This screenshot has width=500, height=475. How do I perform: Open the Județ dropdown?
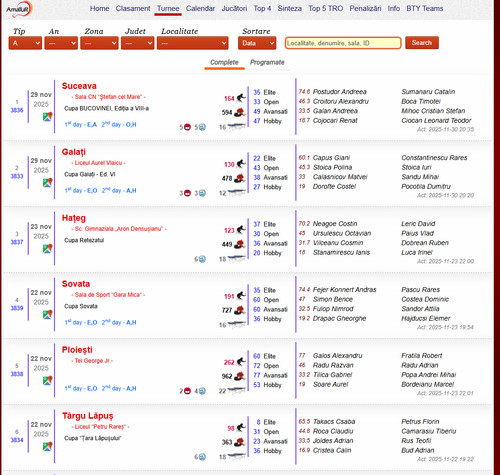click(138, 43)
